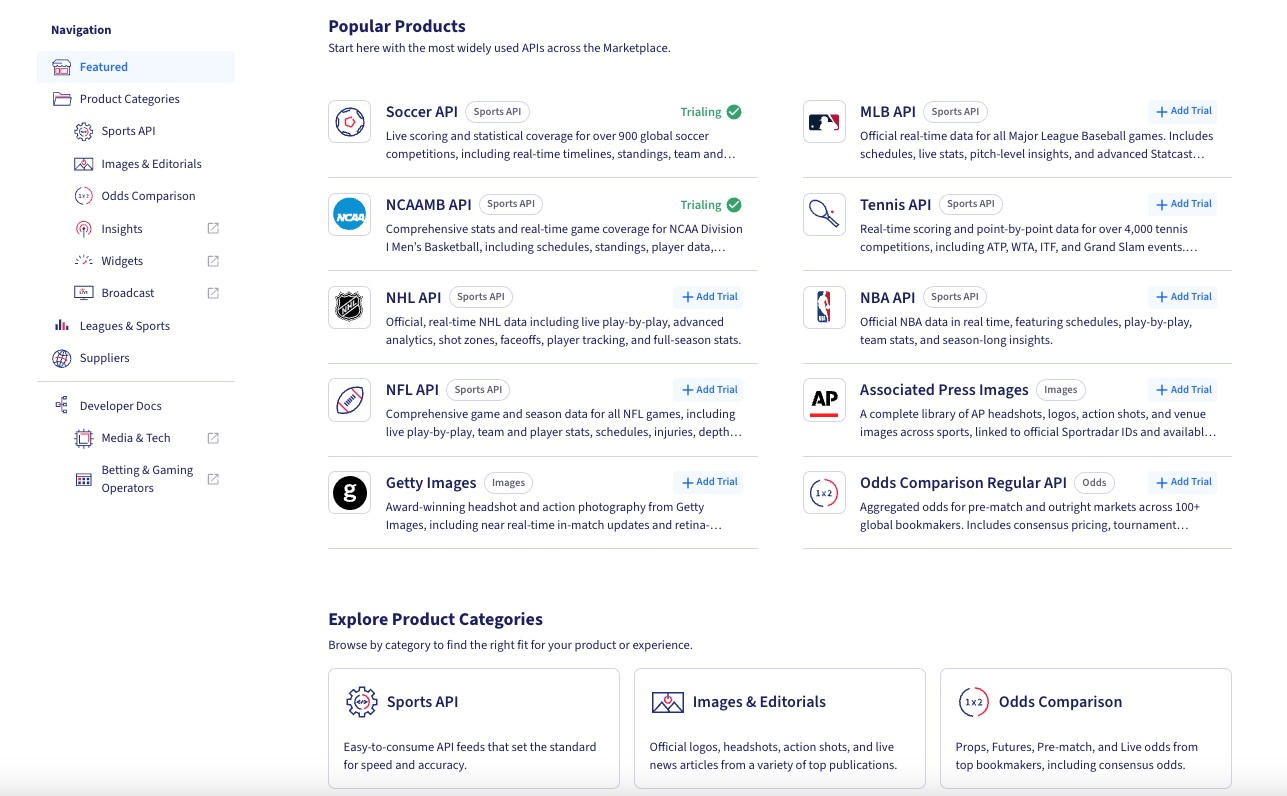The image size is (1287, 796).
Task: Click Odds tag on Odds Comparison Regular API
Action: pos(1094,483)
